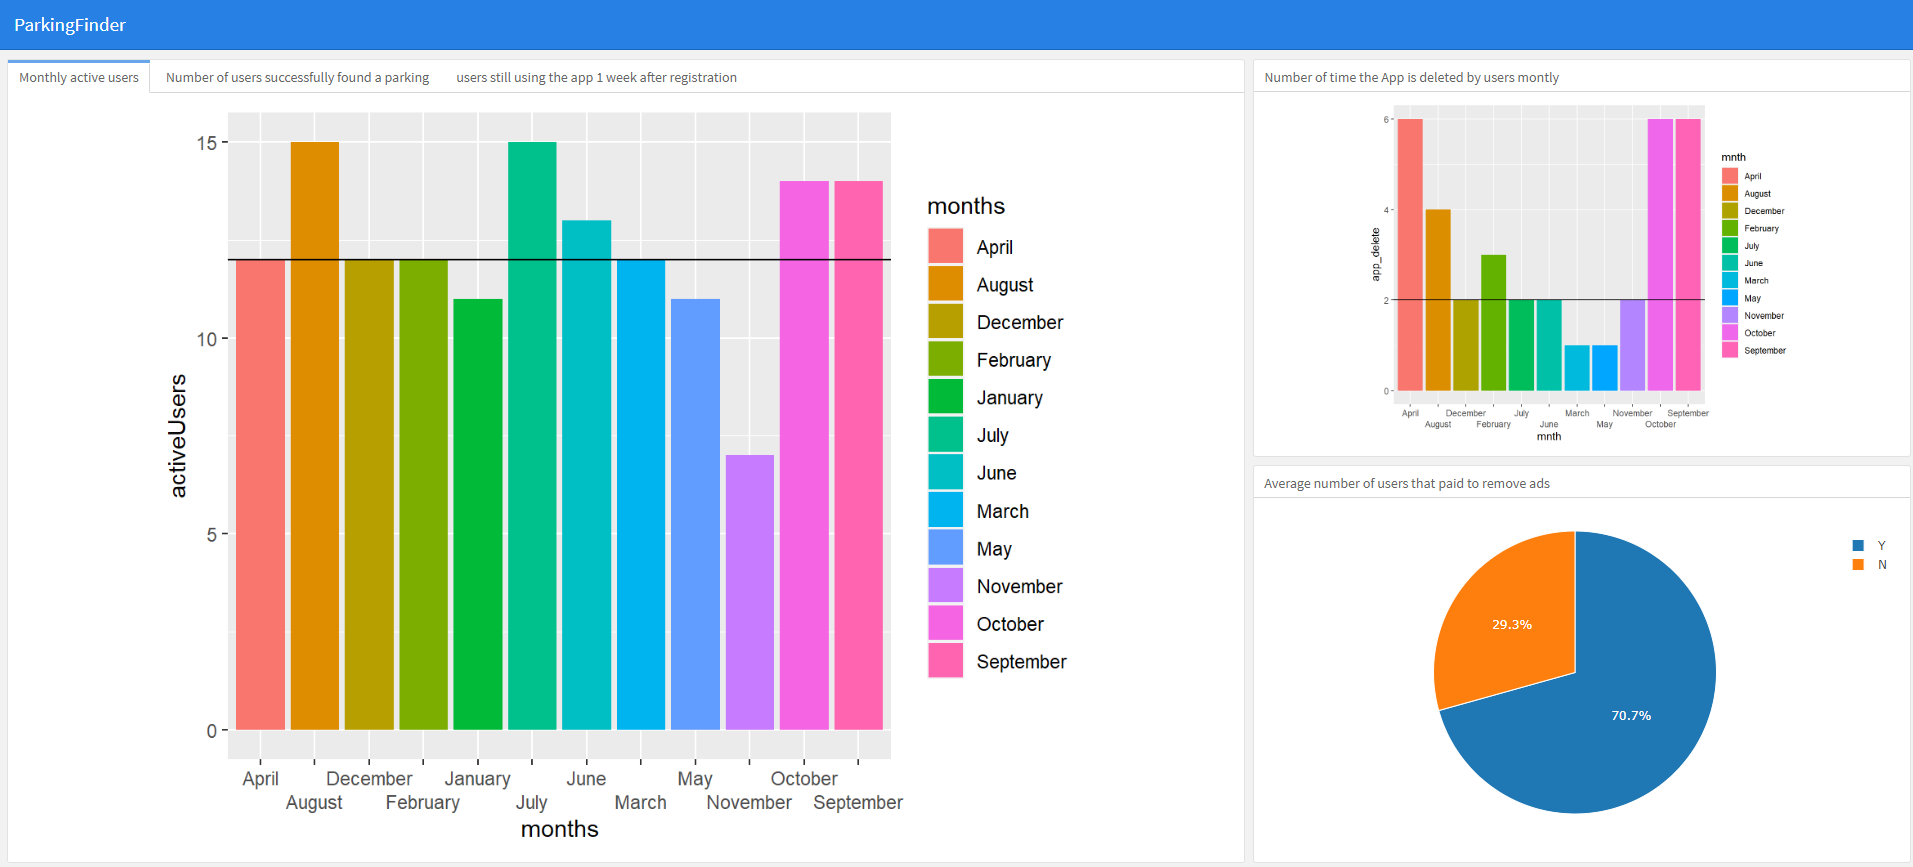This screenshot has height=867, width=1913.
Task: Toggle the N legend entry of pie chart
Action: [x=1869, y=565]
